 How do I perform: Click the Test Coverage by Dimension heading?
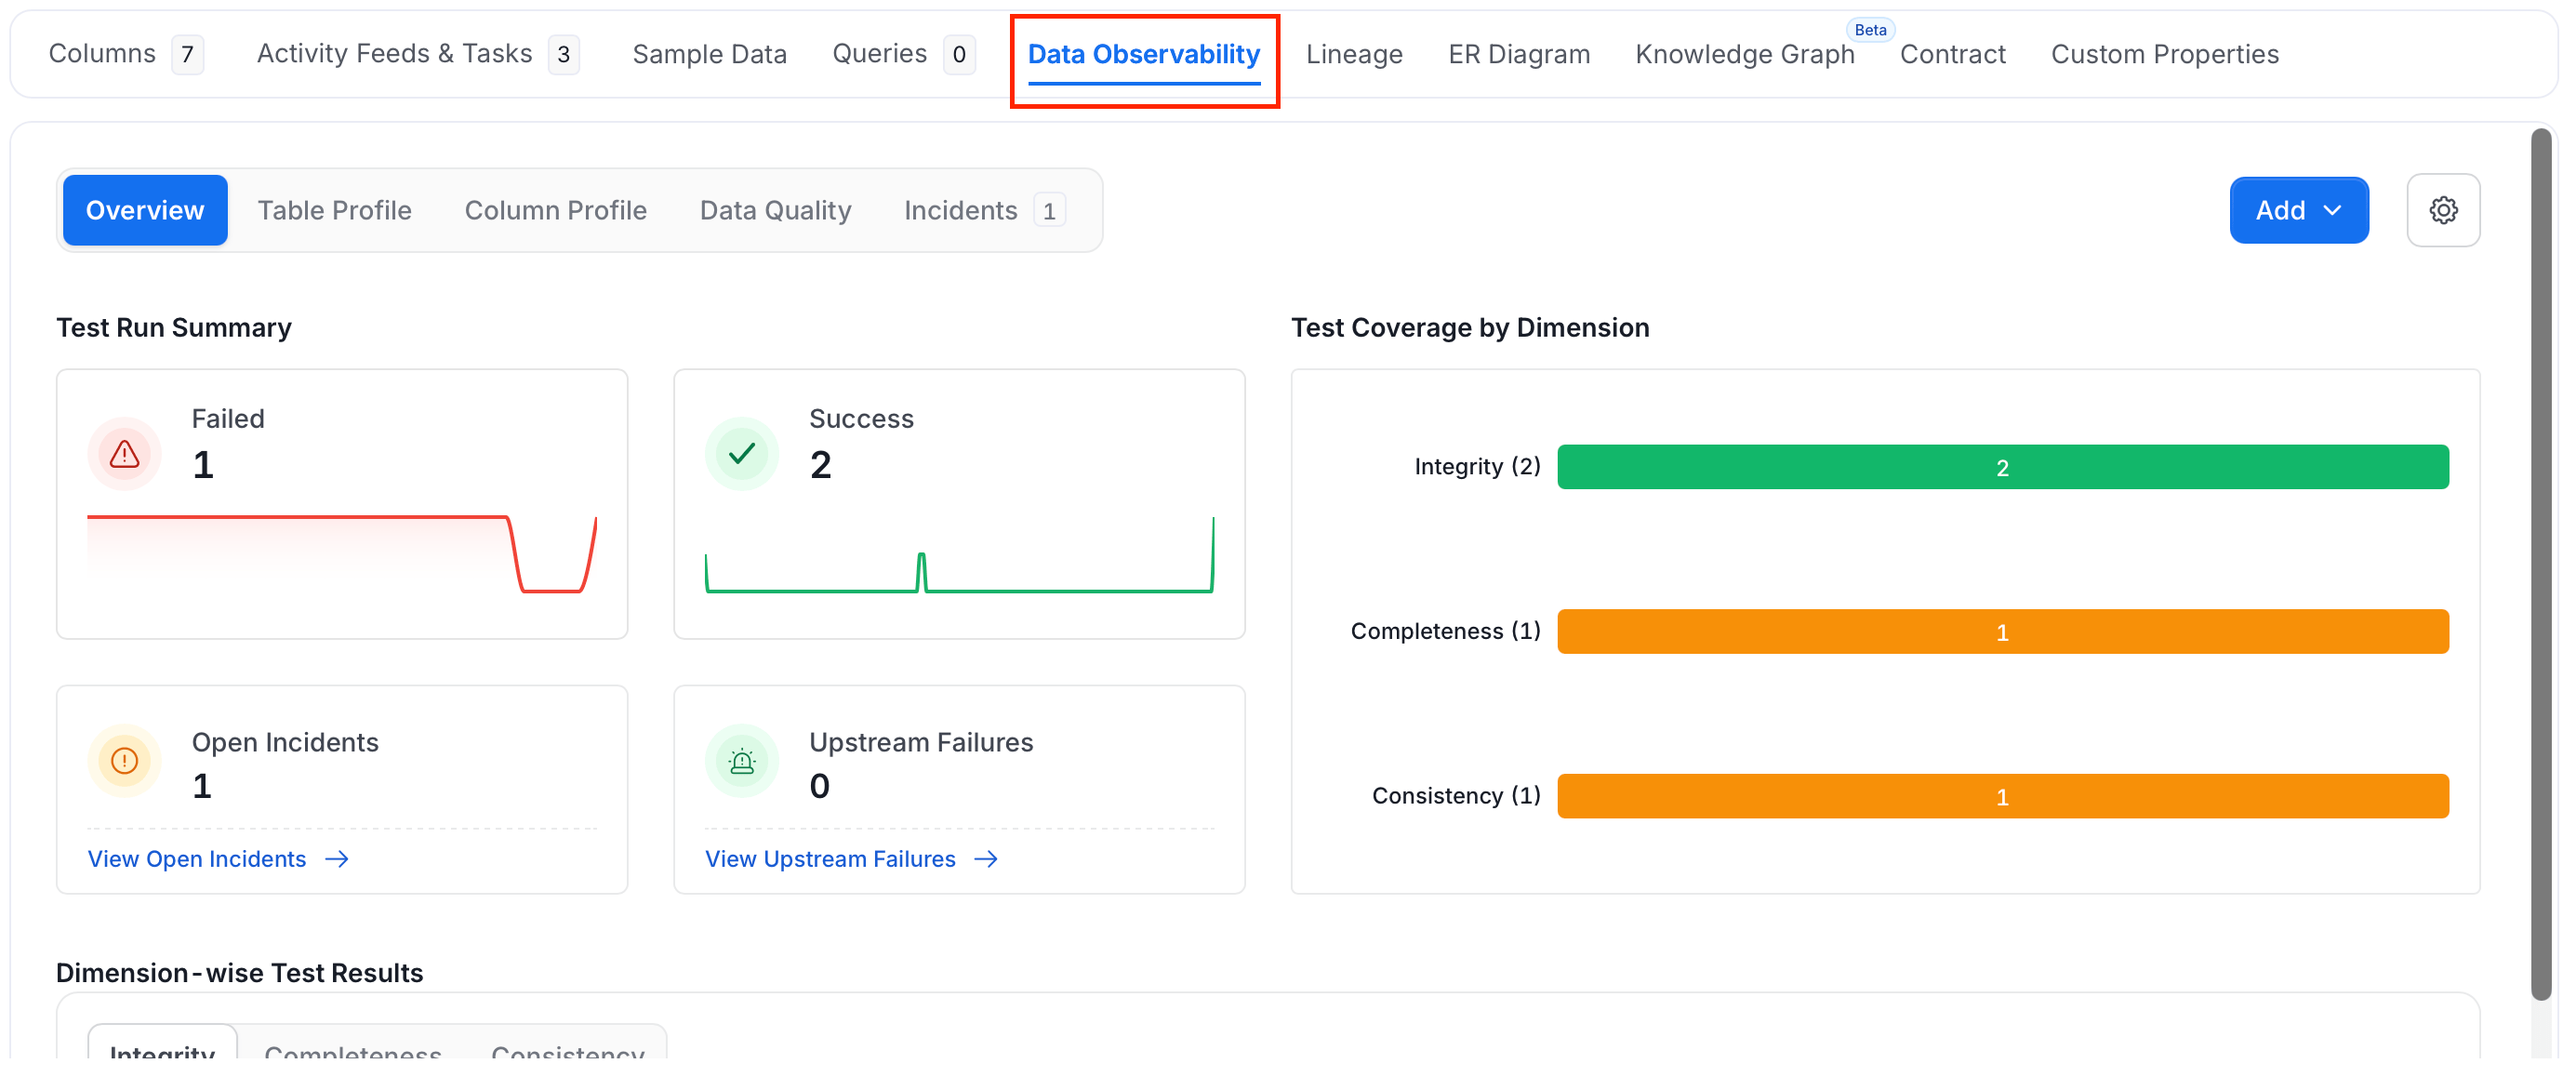pos(1470,327)
